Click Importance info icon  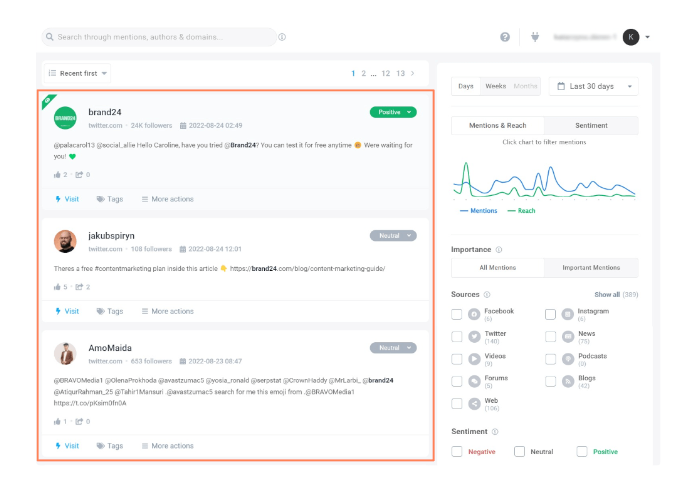499,250
